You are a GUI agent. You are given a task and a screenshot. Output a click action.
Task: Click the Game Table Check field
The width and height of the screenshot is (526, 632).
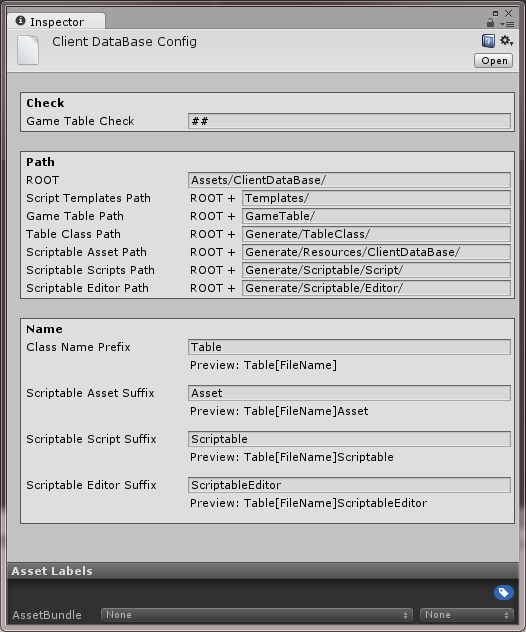tap(349, 121)
